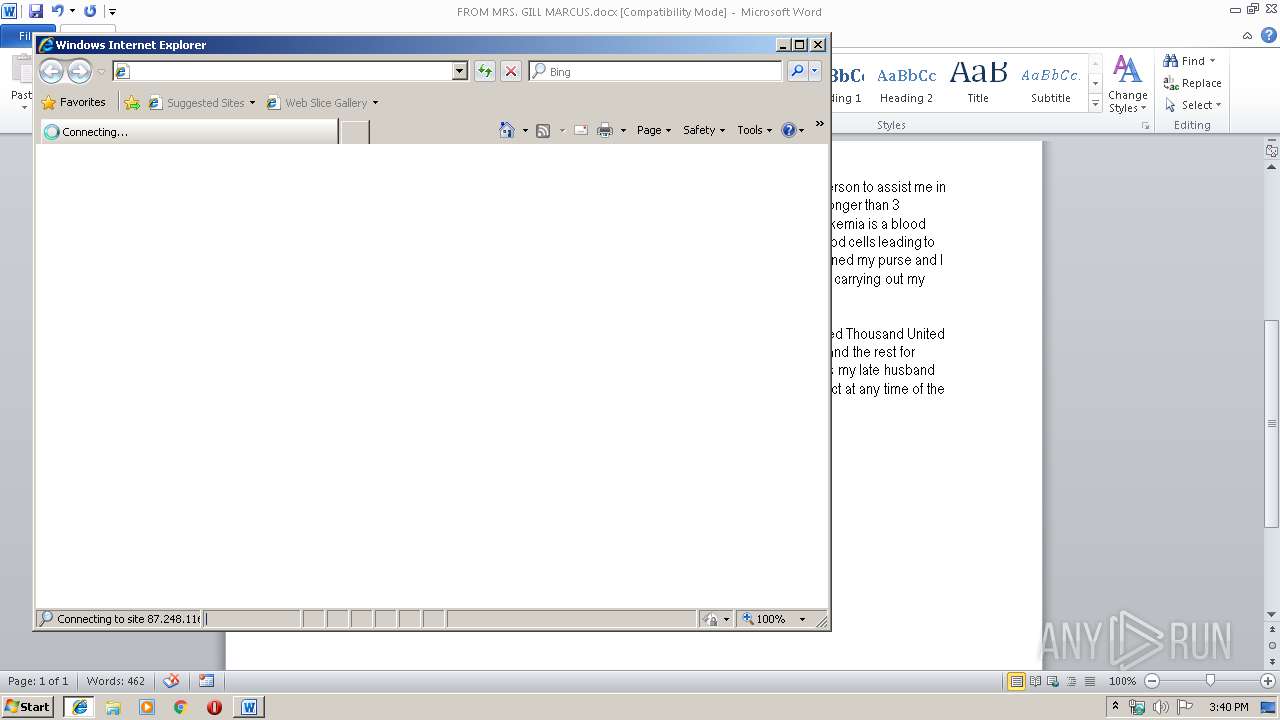Click the IE Print icon
The height and width of the screenshot is (720, 1280).
pos(605,130)
